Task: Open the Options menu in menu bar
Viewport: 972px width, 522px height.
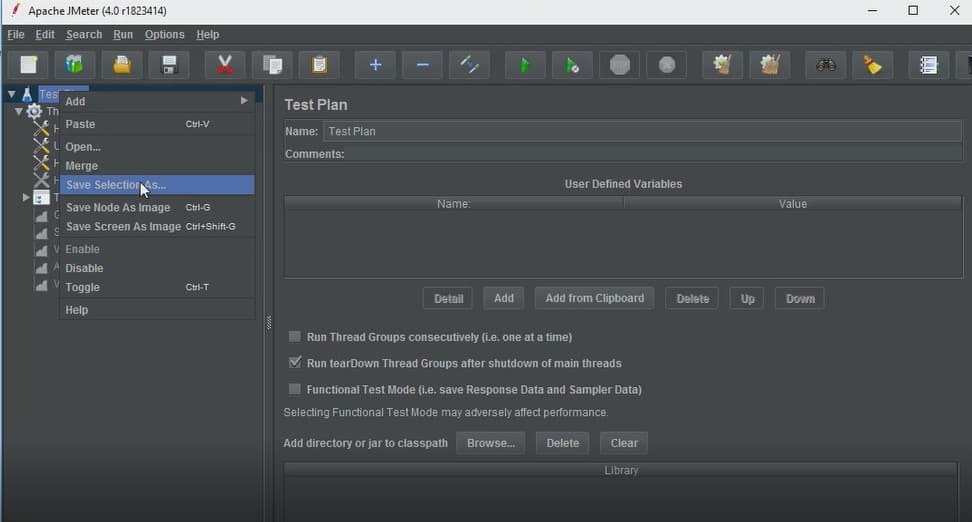Action: [x=164, y=35]
